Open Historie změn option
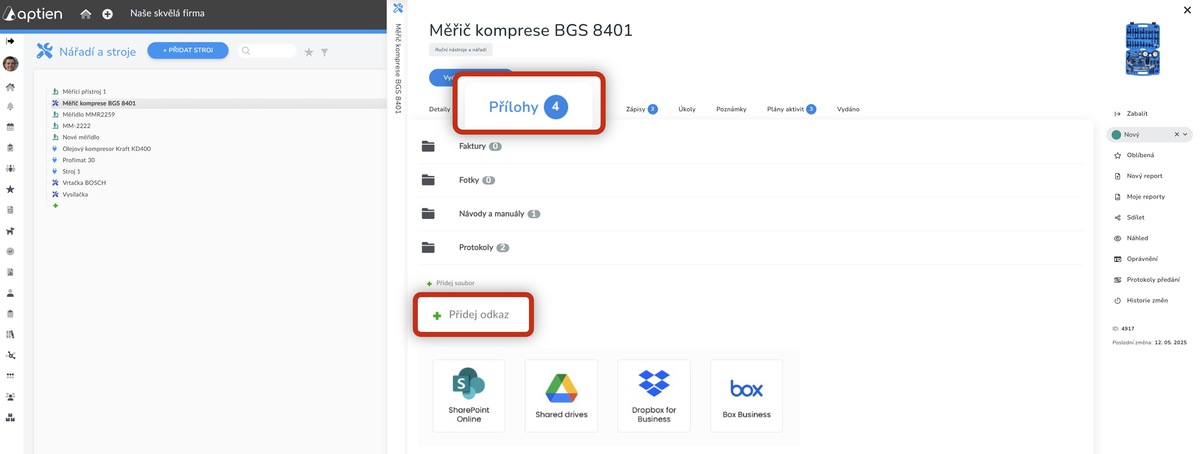Screen dimensions: 1200x454 pos(1141,300)
